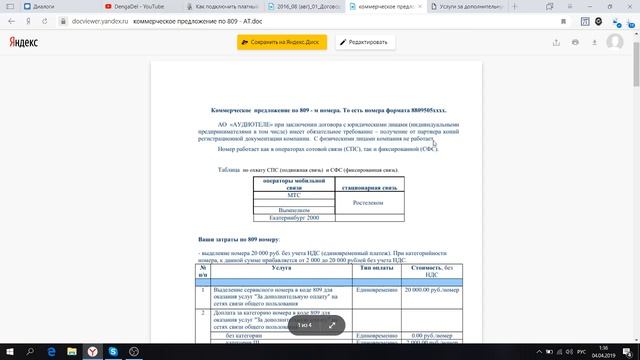Click the site lock security icon
The image size is (640, 360).
(x=63, y=21)
